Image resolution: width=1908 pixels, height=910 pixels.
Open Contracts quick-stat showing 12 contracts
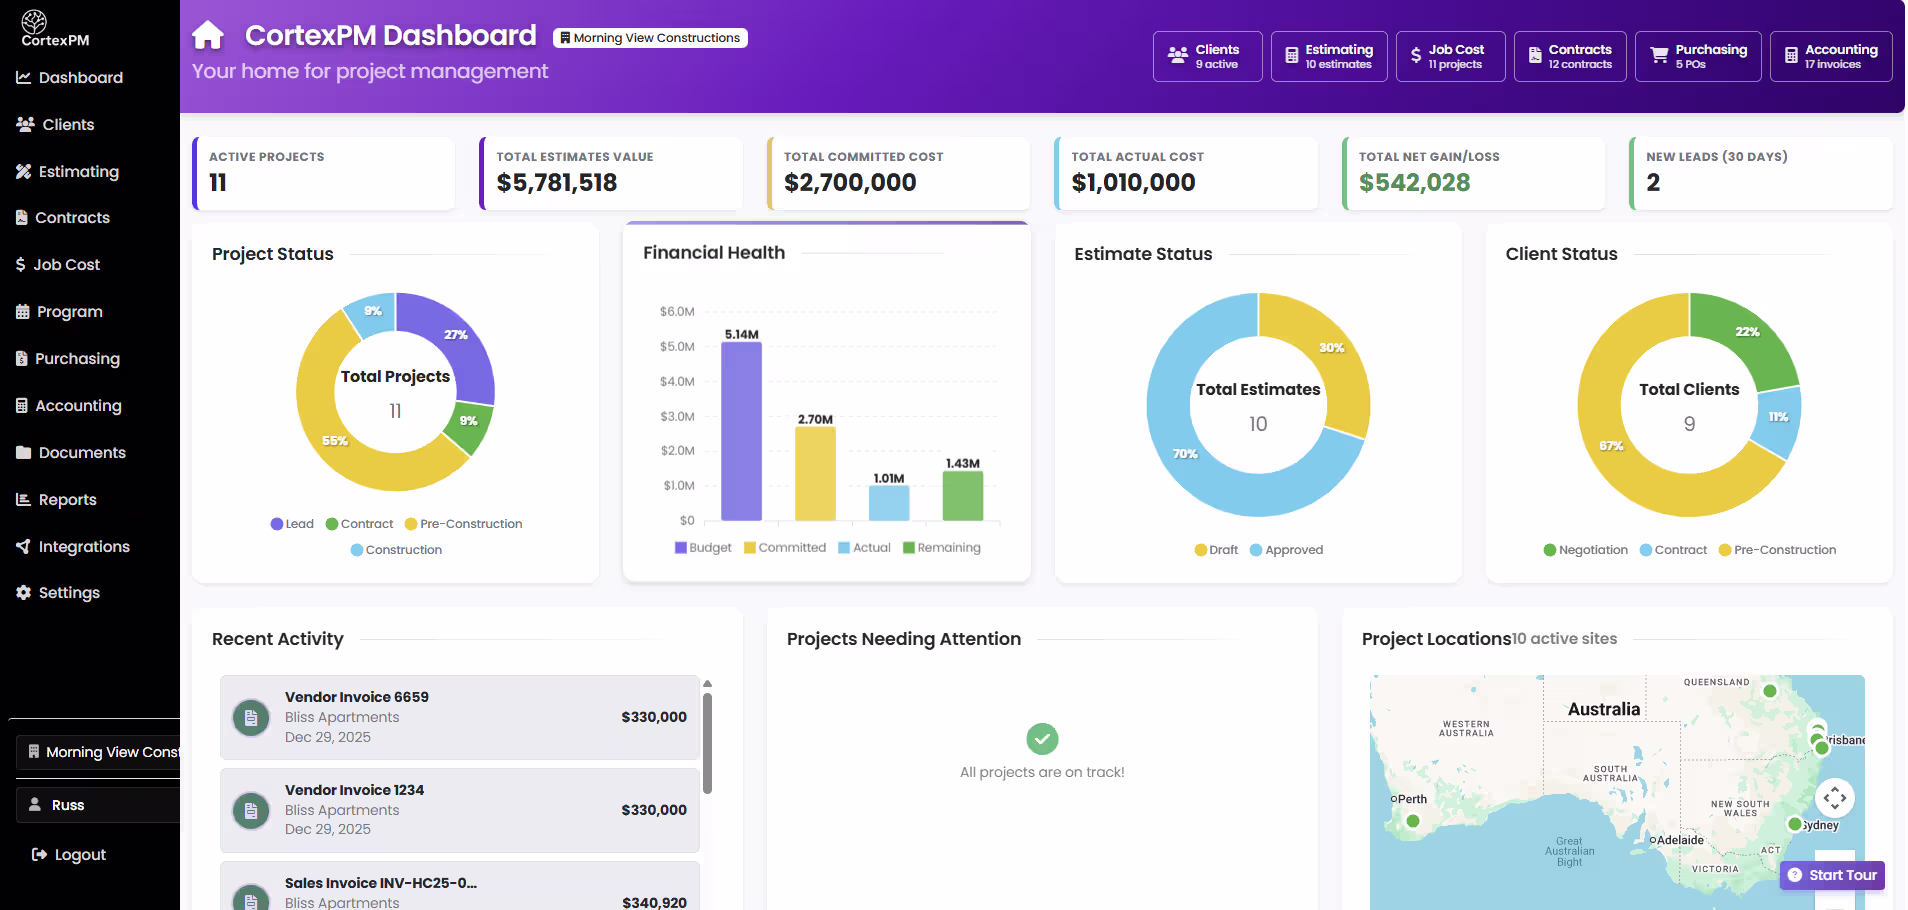coord(1569,56)
